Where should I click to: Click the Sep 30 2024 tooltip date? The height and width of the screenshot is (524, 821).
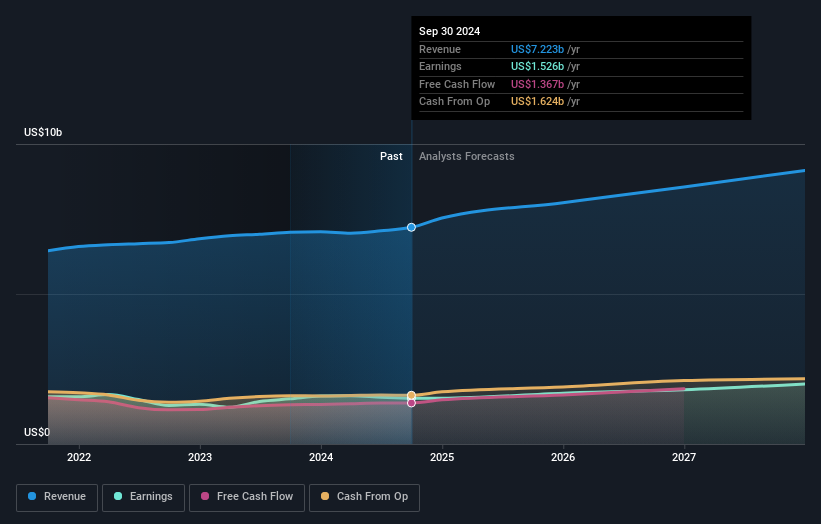tap(449, 31)
